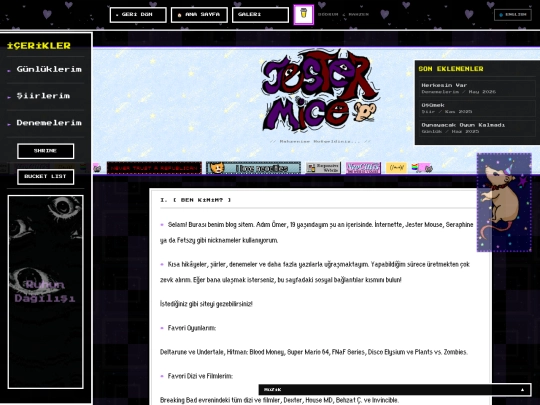Click the İÇERİKLER sidebar heading
The image size is (540, 405).
click(39, 45)
